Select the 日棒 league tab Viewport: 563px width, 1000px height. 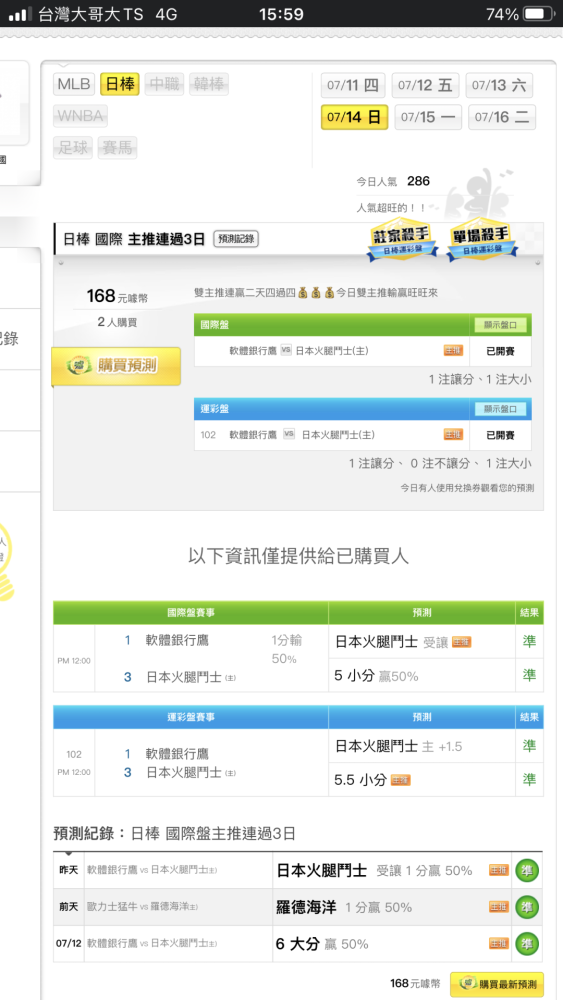click(120, 84)
